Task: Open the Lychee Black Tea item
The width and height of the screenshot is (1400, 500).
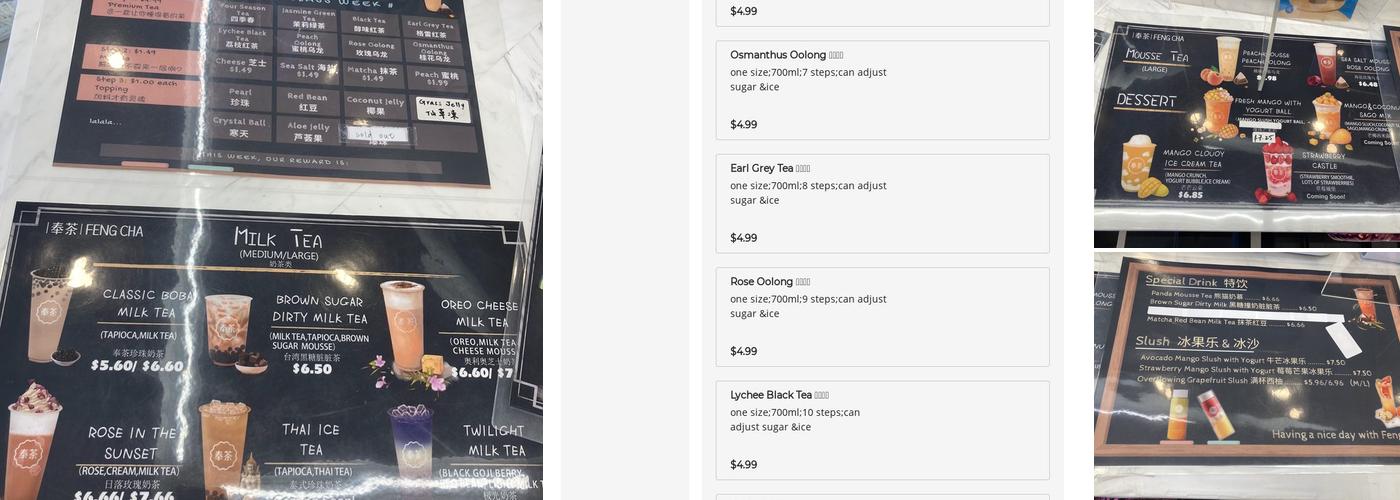Action: coord(883,430)
